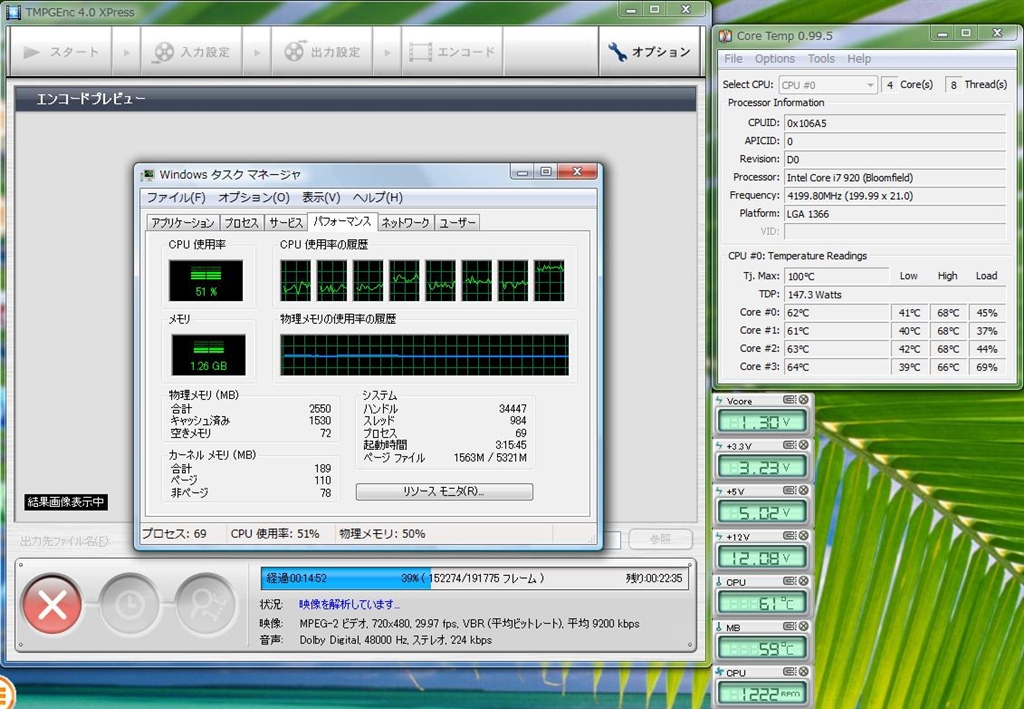This screenshot has height=709, width=1024.
Task: Open the Help menu in Core Temp
Action: click(x=859, y=59)
